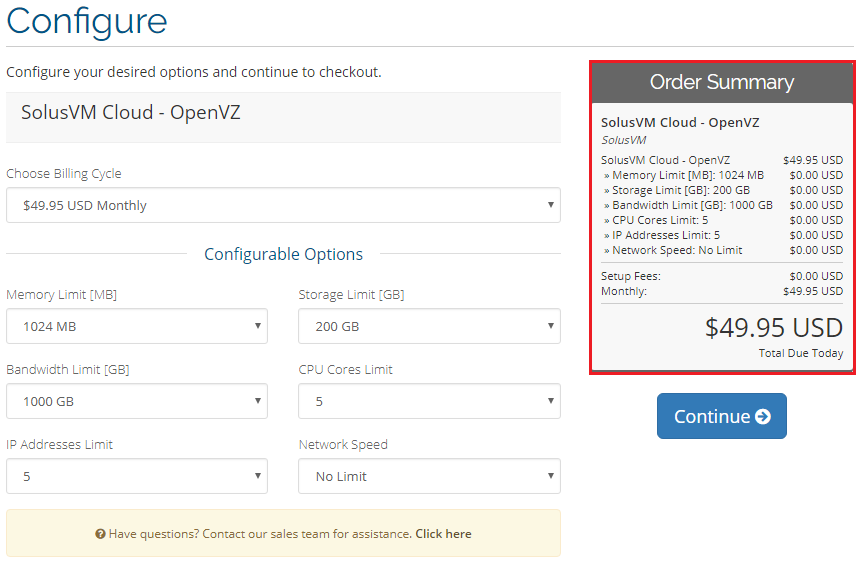Click the 'CPU Cores Limit: 5' summary line

722,220
